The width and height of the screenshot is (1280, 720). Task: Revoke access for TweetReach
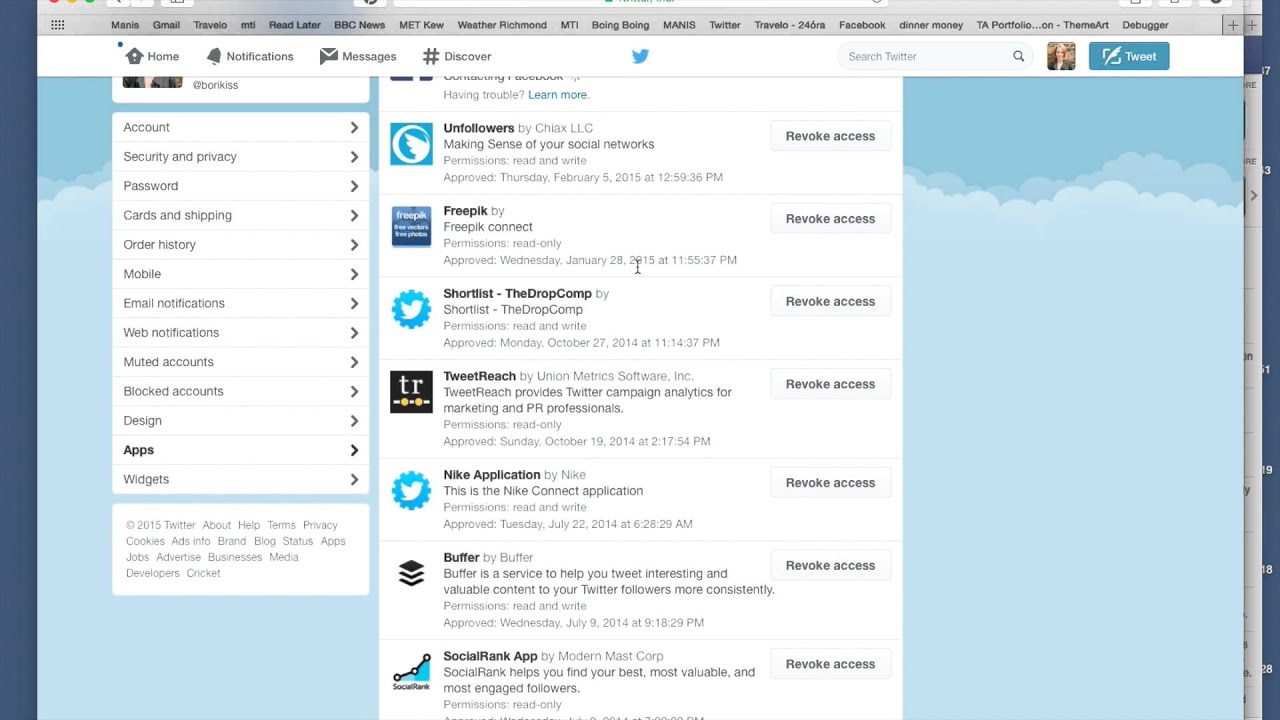[x=830, y=384]
